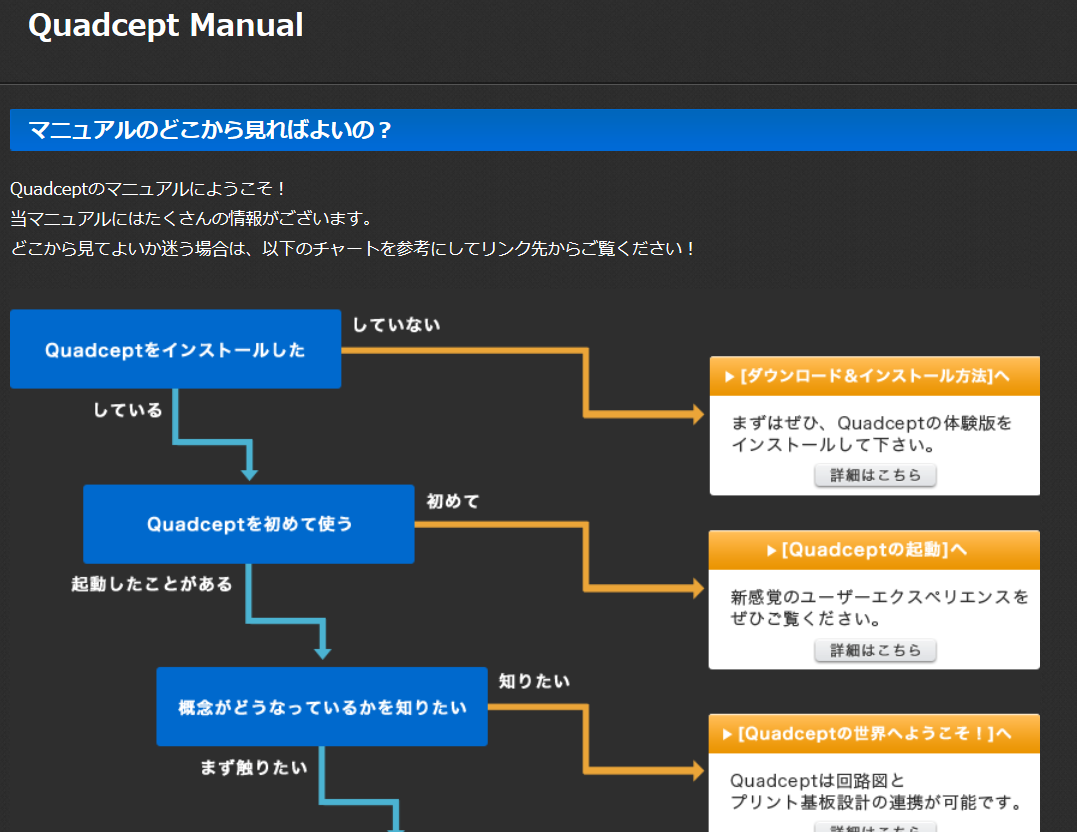Click the 当マニュアルにはたくさんの情報 text line
The width and height of the screenshot is (1077, 832).
tap(192, 218)
